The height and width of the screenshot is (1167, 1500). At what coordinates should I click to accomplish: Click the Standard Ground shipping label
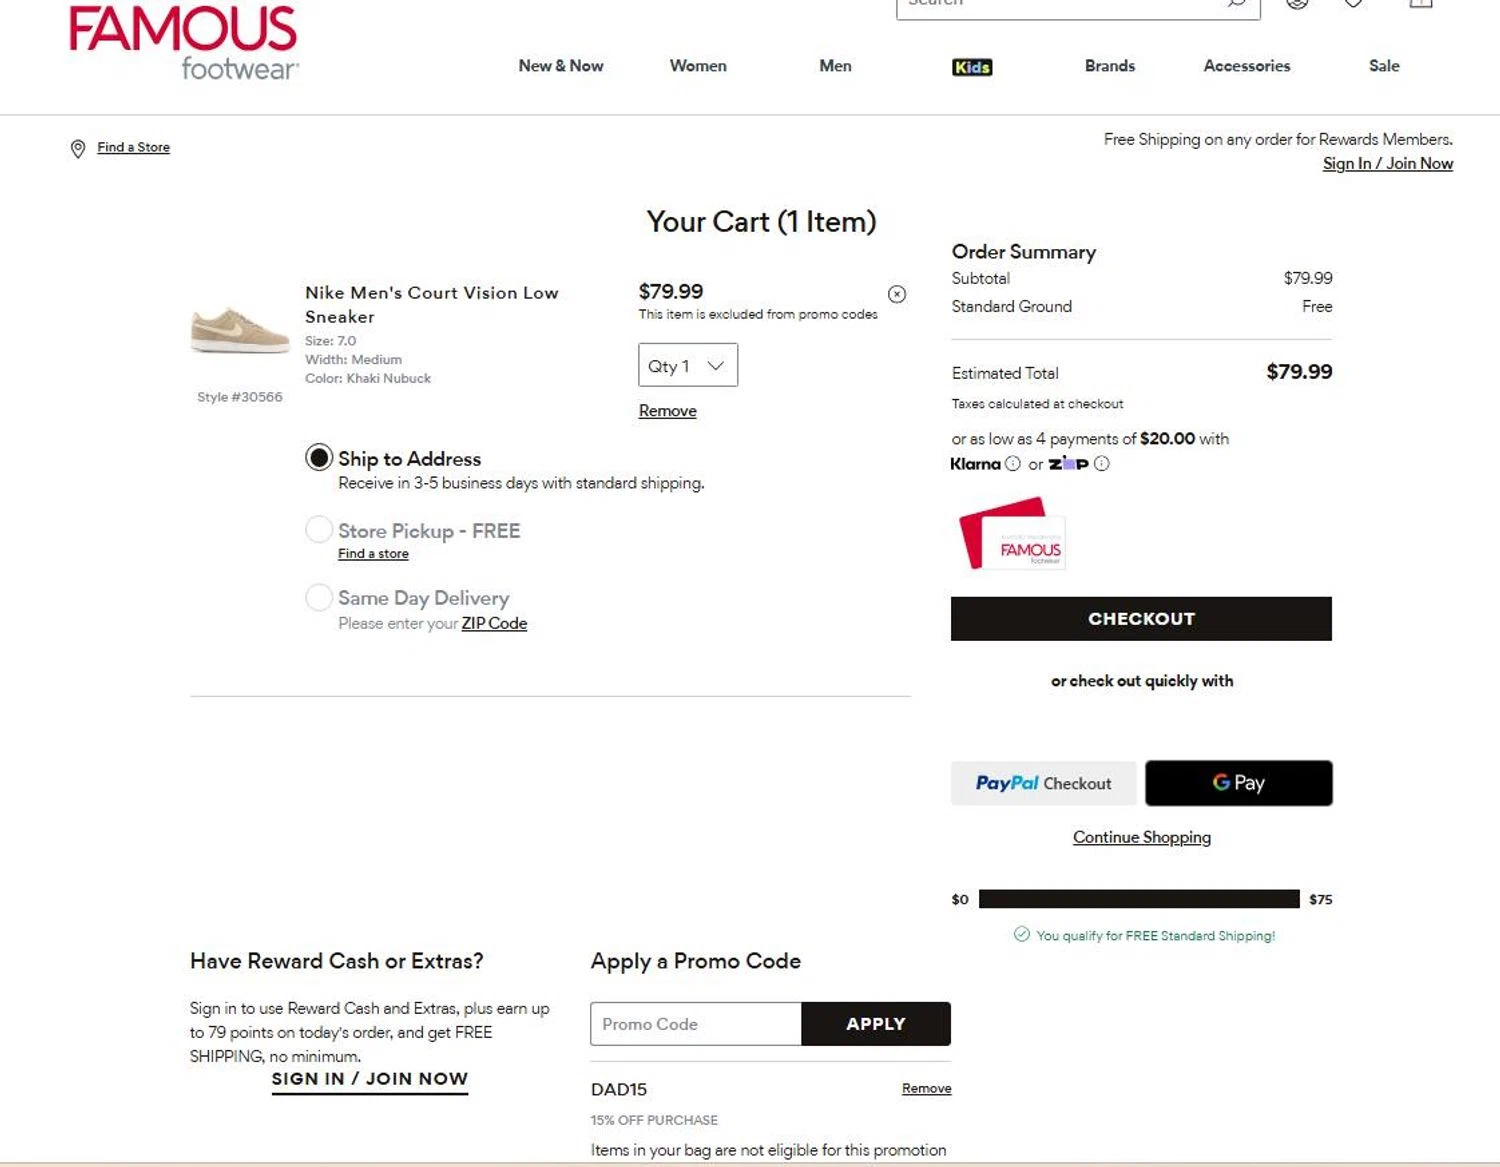[x=1012, y=306]
